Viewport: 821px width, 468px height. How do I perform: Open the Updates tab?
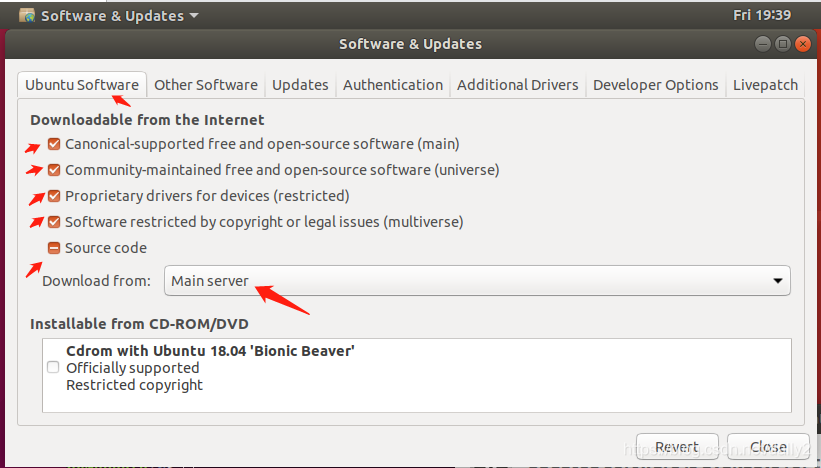click(300, 85)
